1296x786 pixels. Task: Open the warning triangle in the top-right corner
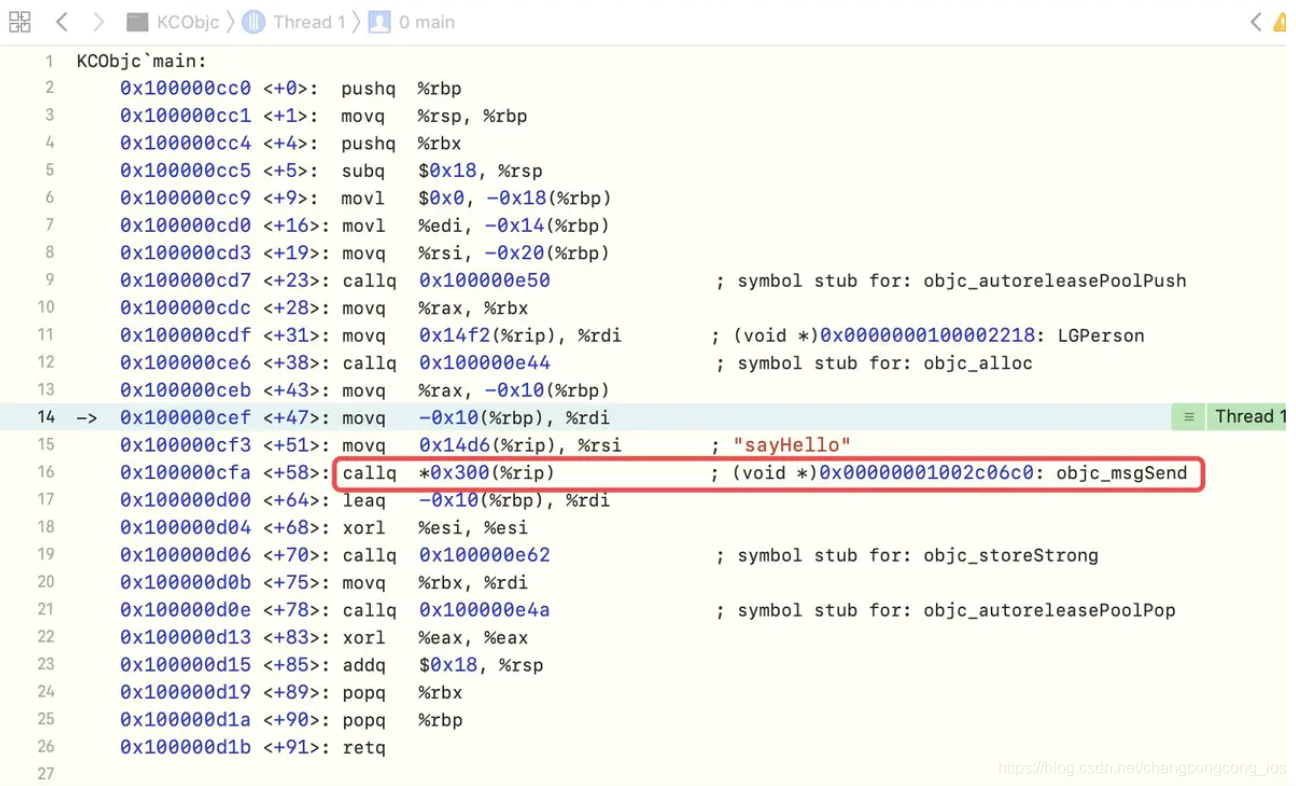click(1279, 21)
